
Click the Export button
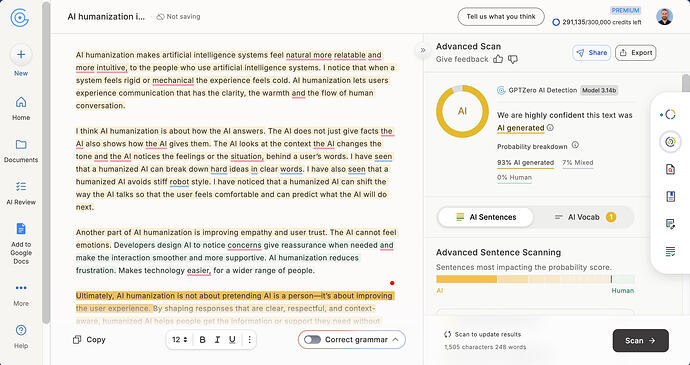tap(635, 53)
